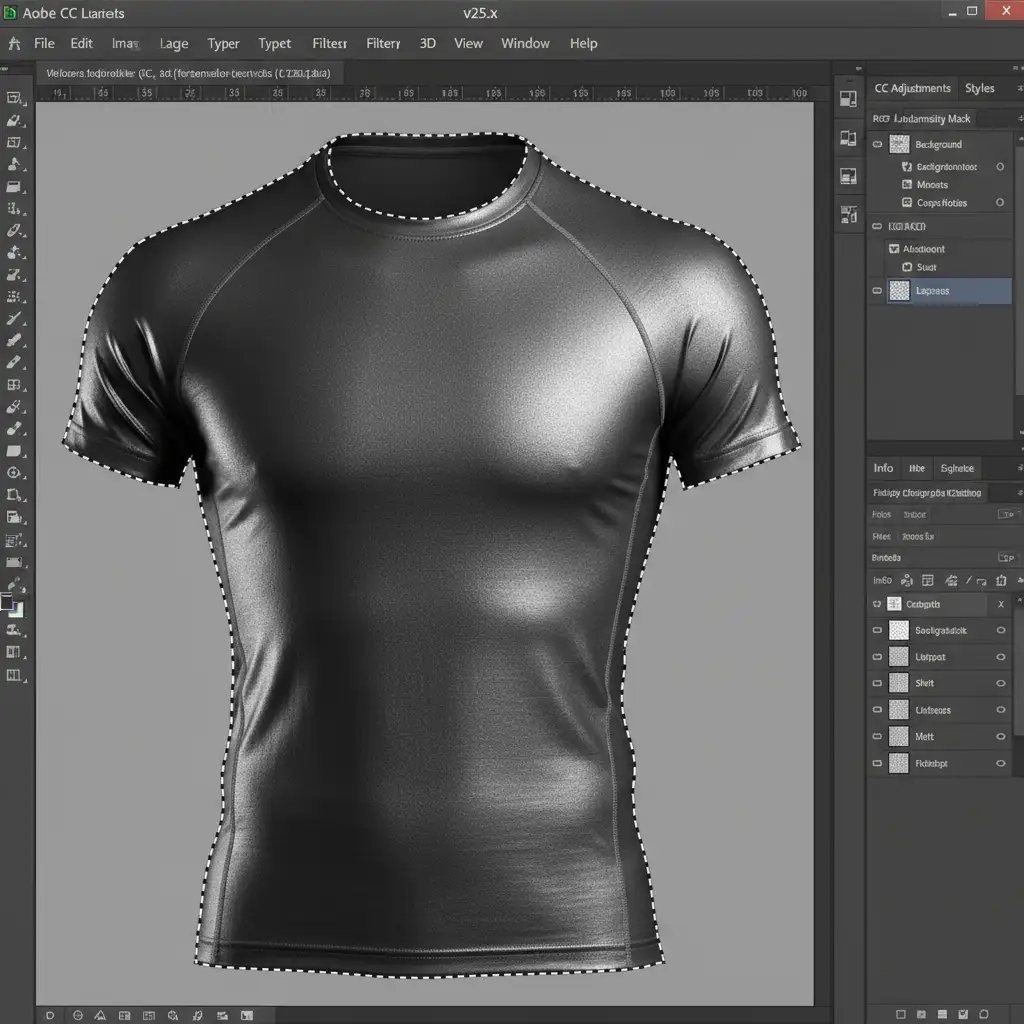Toggle the eye icon on the Lintpat layer
Image resolution: width=1024 pixels, height=1024 pixels.
(x=1001, y=657)
